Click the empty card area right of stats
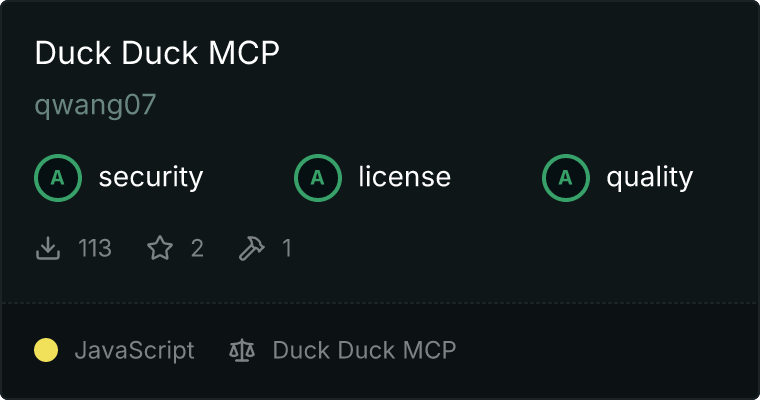The image size is (760, 400). click(523, 248)
